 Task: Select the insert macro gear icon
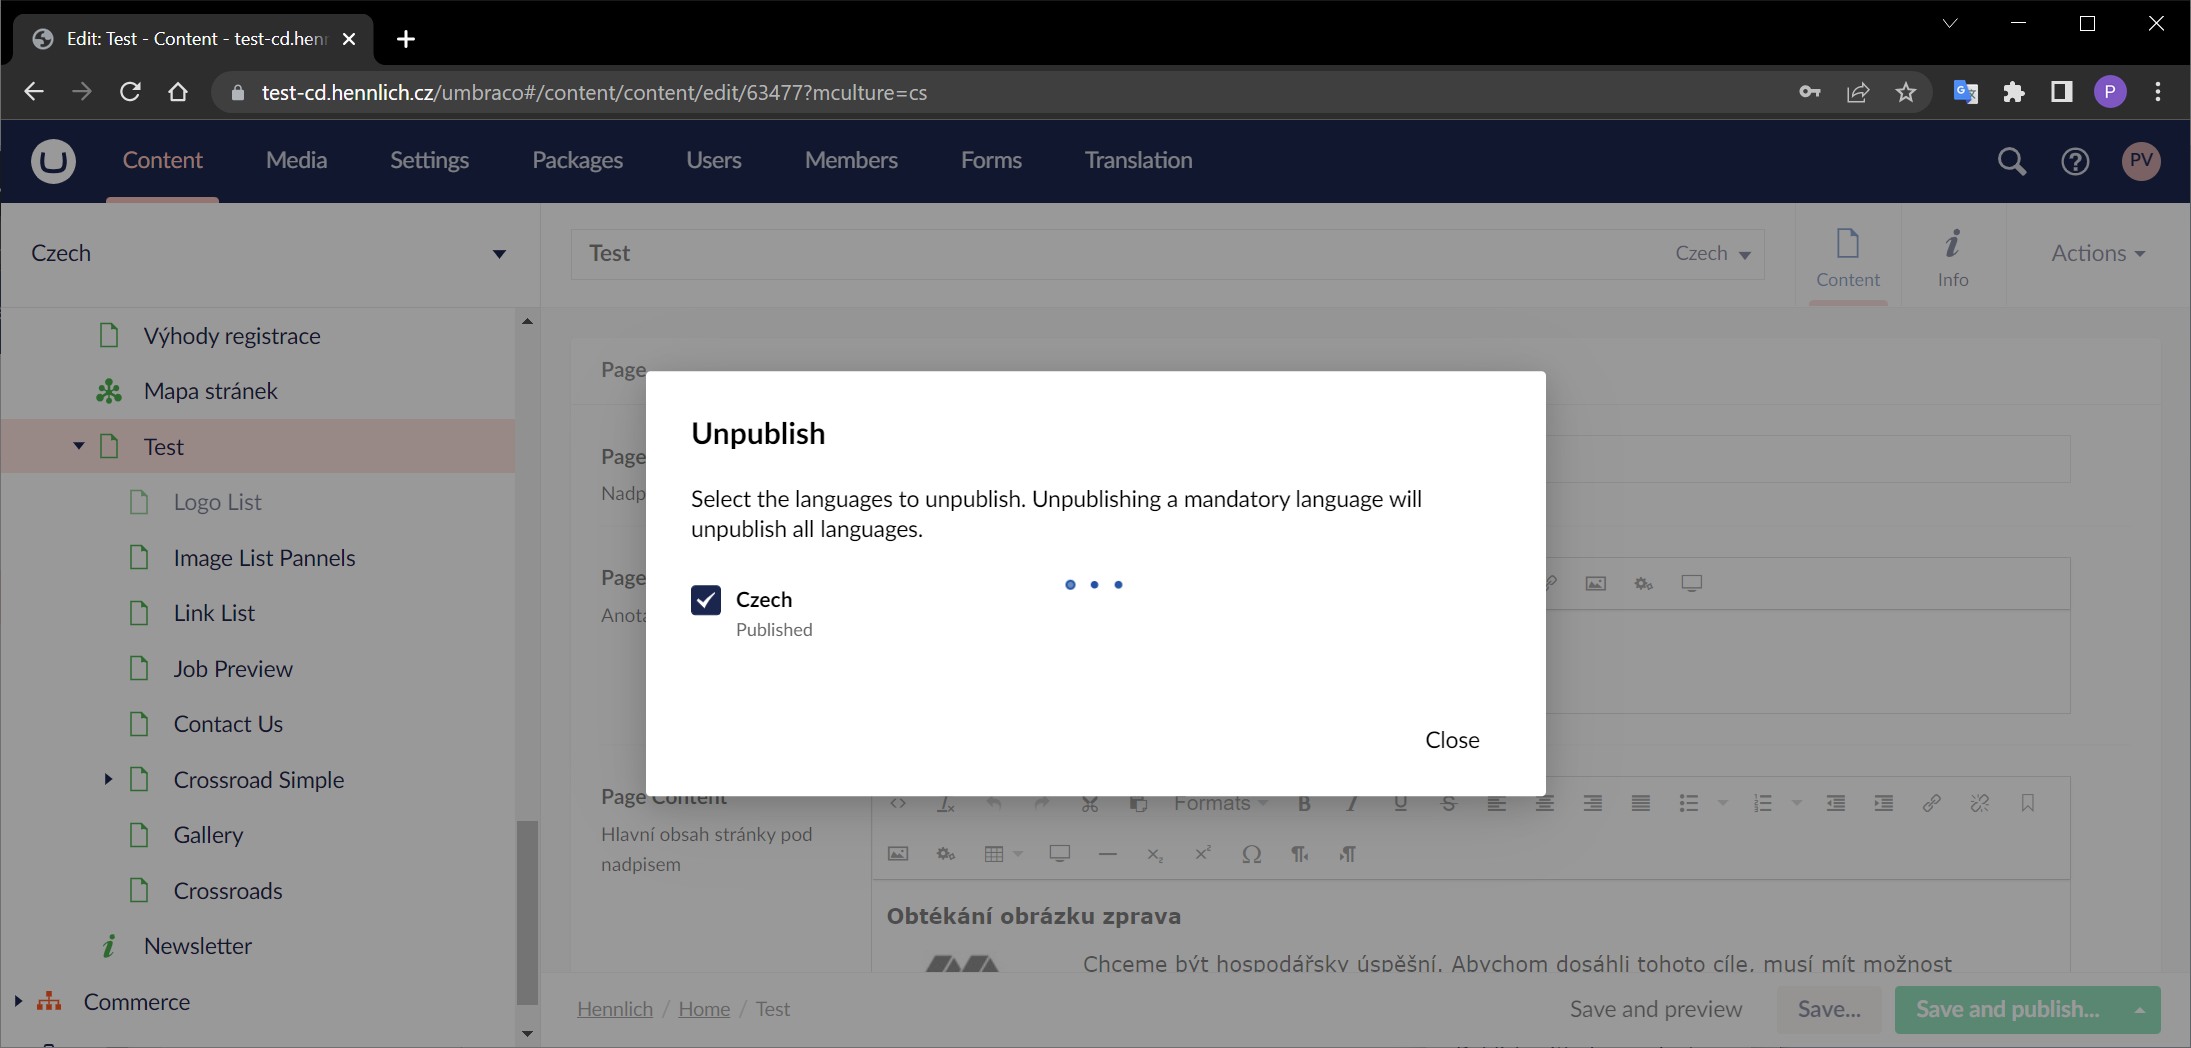[945, 855]
